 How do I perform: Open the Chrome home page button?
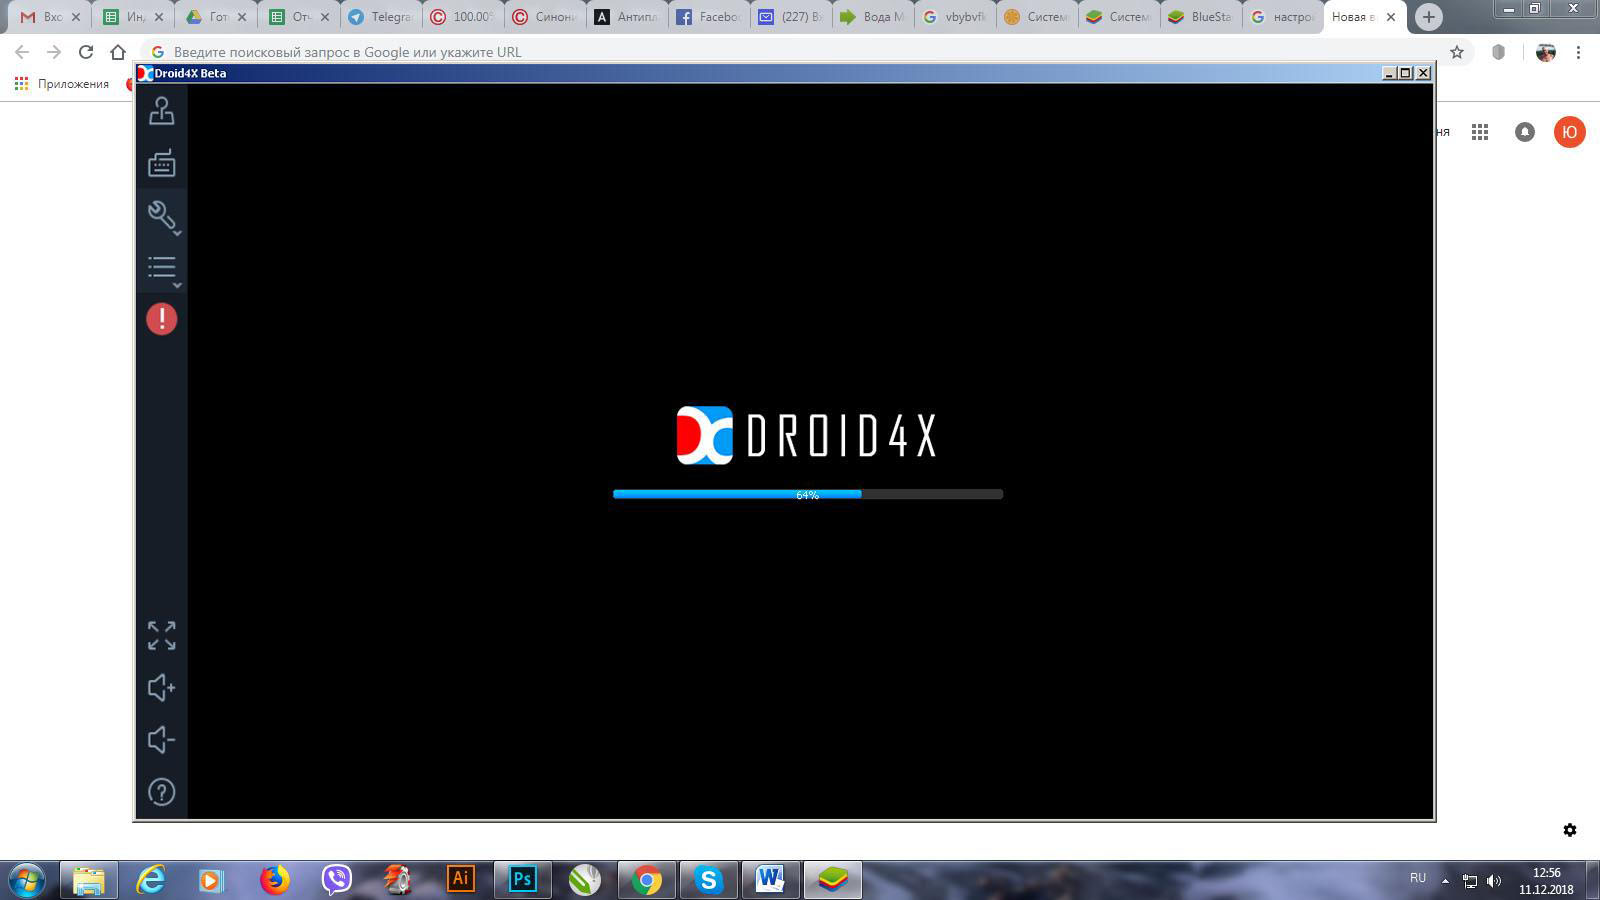tap(118, 52)
